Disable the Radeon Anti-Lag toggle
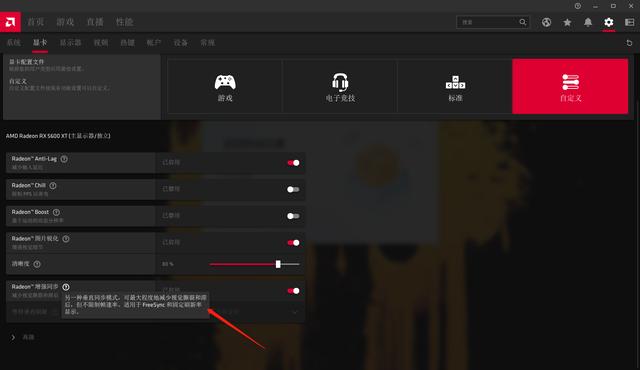Screen dimensions: 640x370 point(293,163)
